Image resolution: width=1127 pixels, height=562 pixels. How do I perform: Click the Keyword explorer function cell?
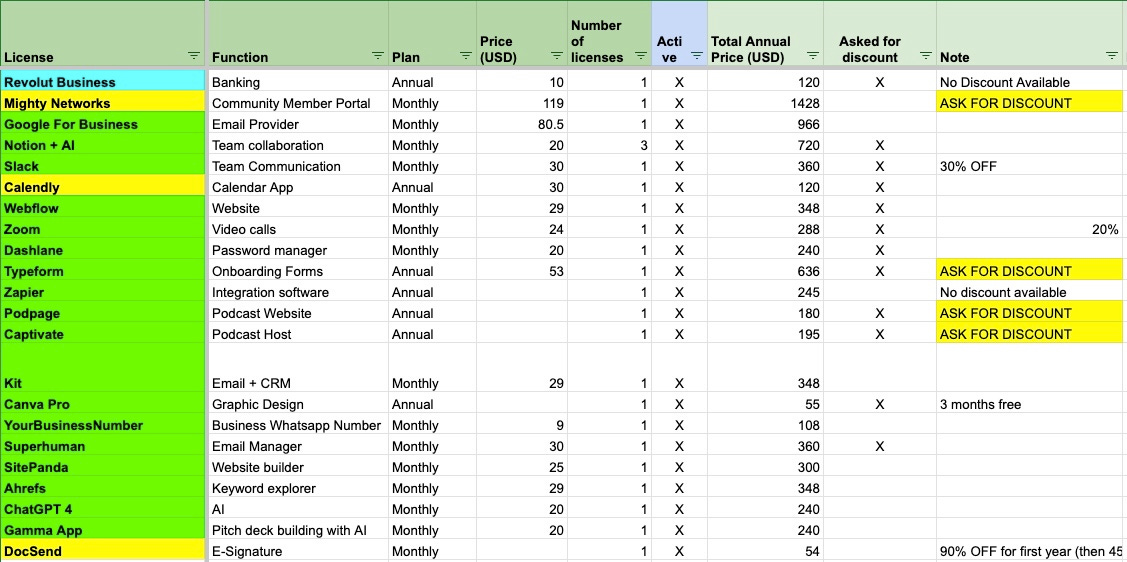[x=298, y=488]
